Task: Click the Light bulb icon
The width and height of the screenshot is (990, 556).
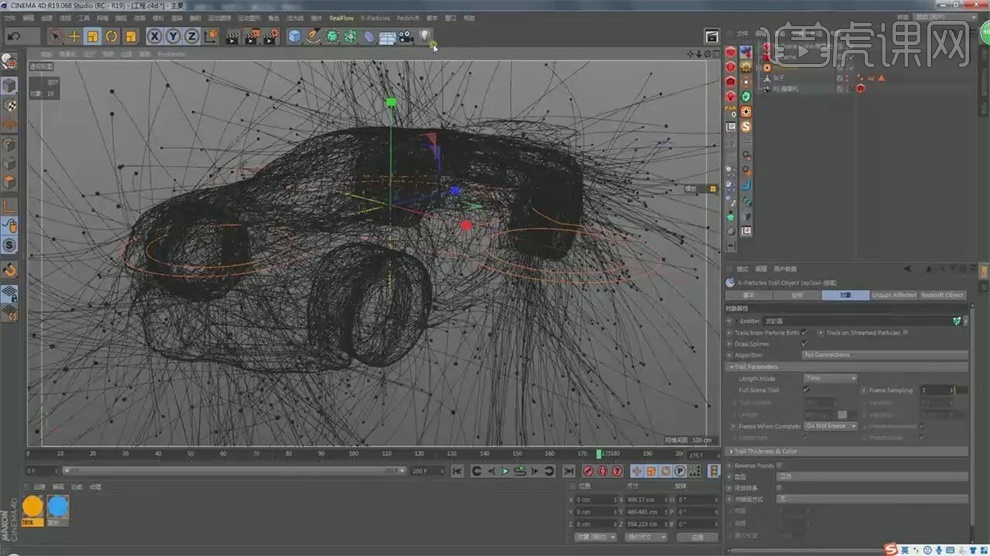Action: tap(424, 36)
